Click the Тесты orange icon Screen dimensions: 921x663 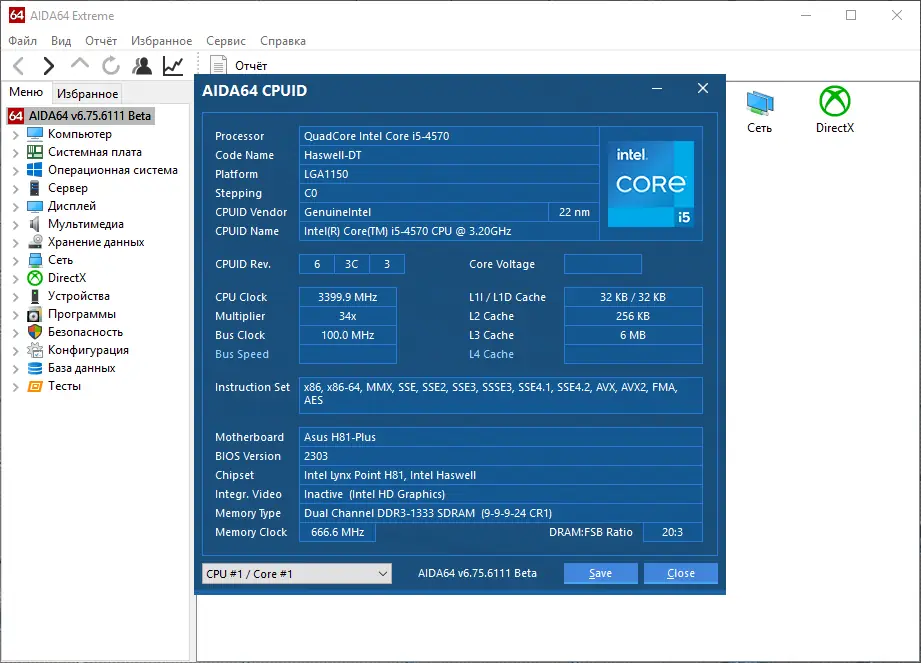tap(35, 386)
